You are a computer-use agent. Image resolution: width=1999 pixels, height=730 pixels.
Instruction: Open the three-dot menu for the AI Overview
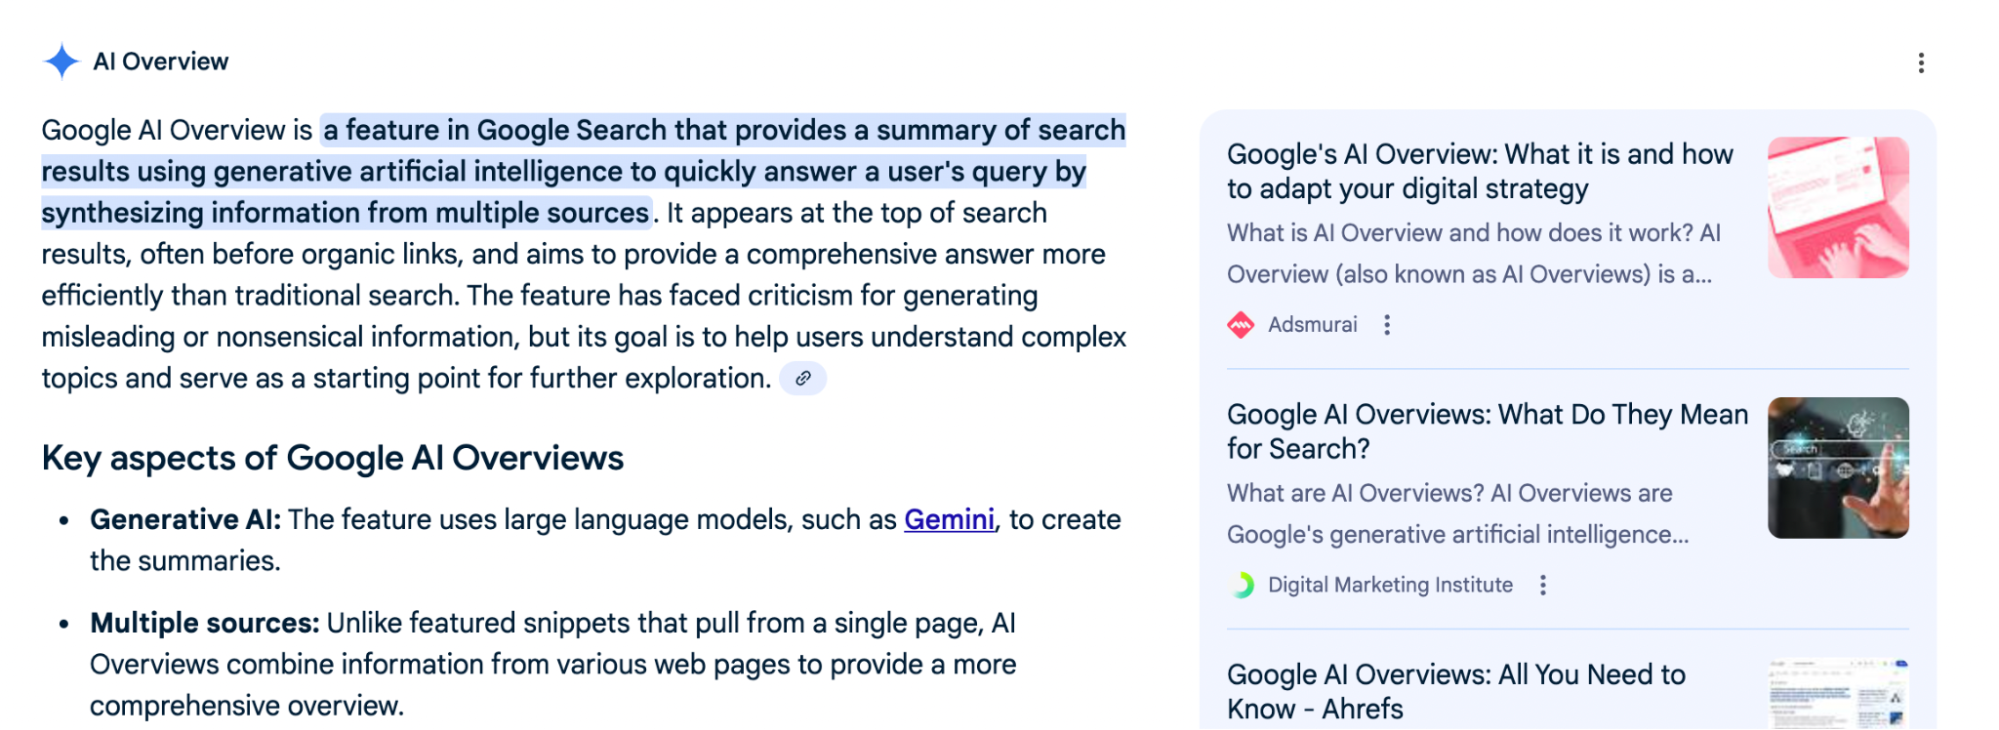click(1920, 62)
